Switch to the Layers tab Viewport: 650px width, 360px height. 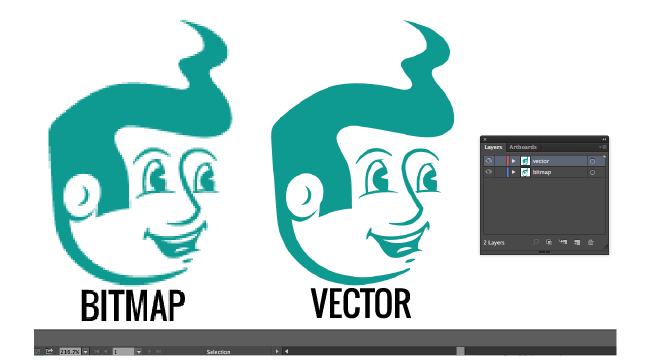point(493,147)
